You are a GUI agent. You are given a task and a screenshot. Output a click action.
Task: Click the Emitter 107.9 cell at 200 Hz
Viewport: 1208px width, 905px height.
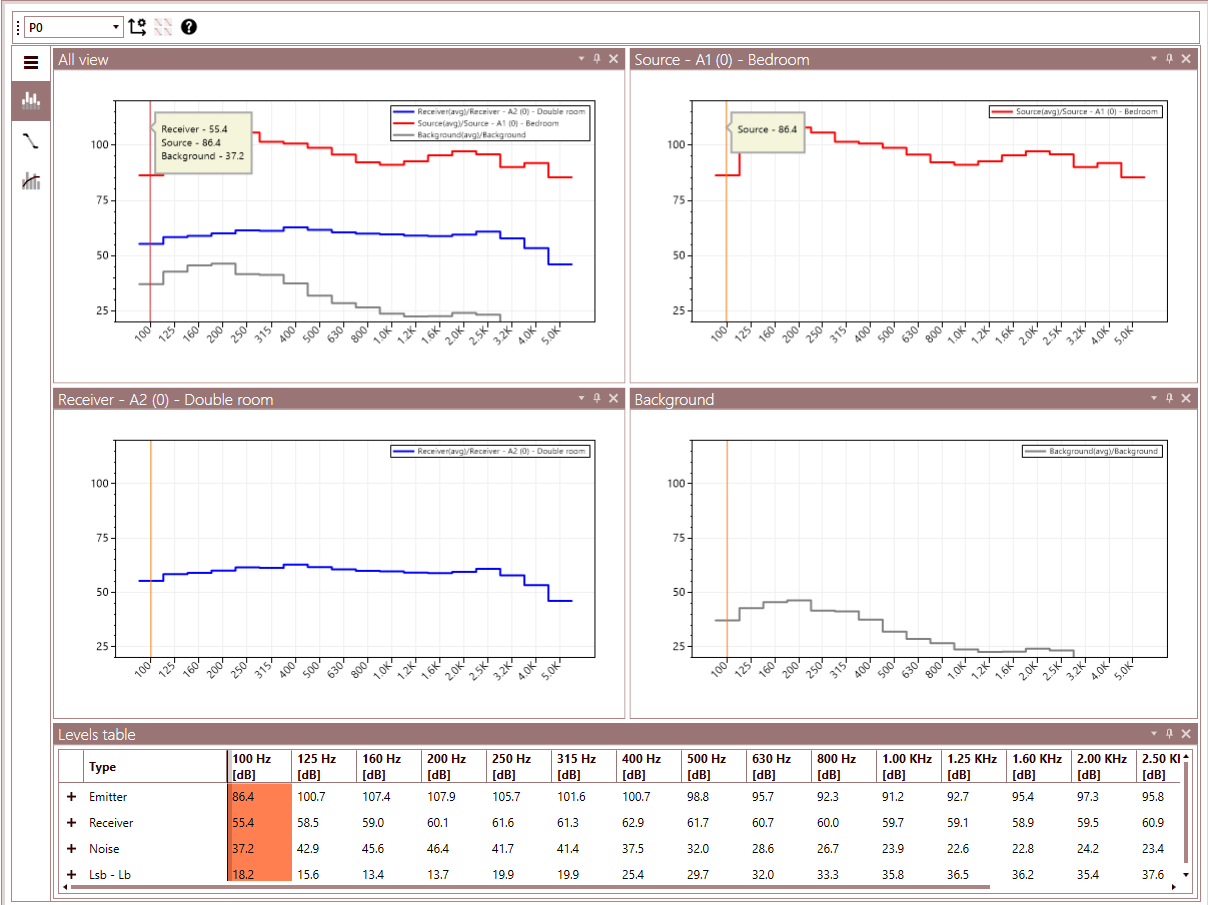click(x=454, y=797)
